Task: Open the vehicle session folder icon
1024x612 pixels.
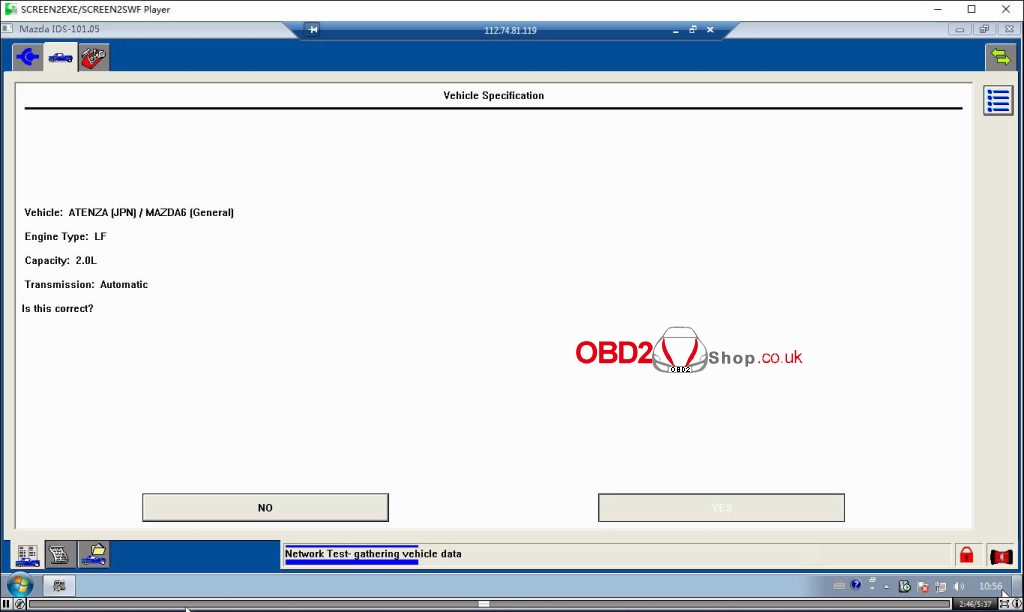Action: pyautogui.click(x=94, y=554)
